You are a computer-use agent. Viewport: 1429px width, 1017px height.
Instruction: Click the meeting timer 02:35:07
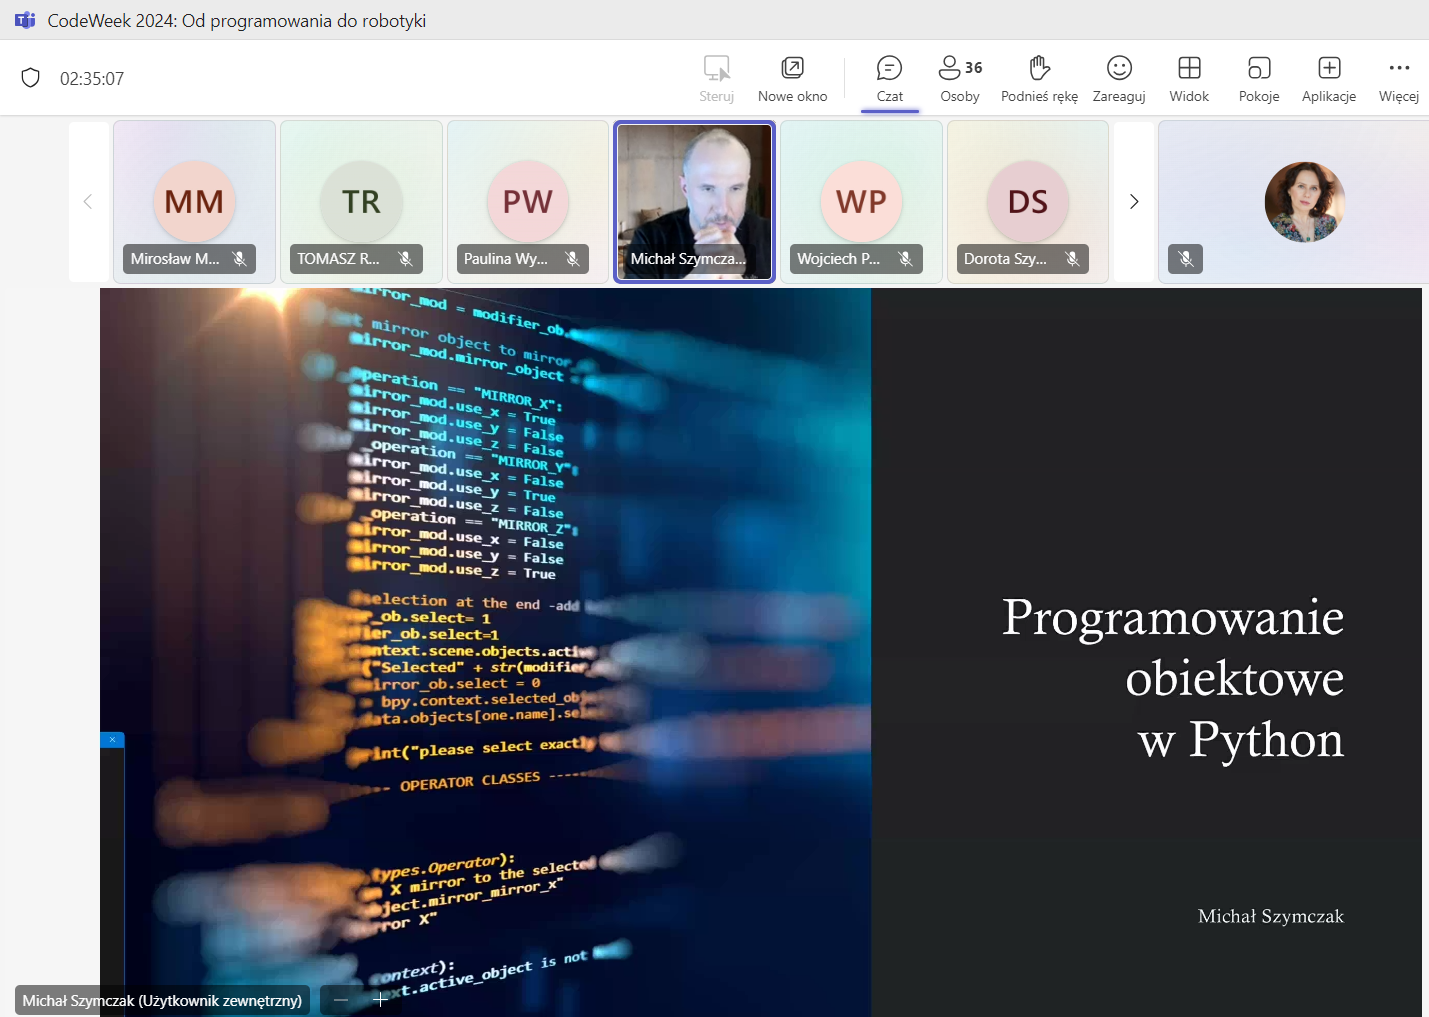(x=92, y=79)
